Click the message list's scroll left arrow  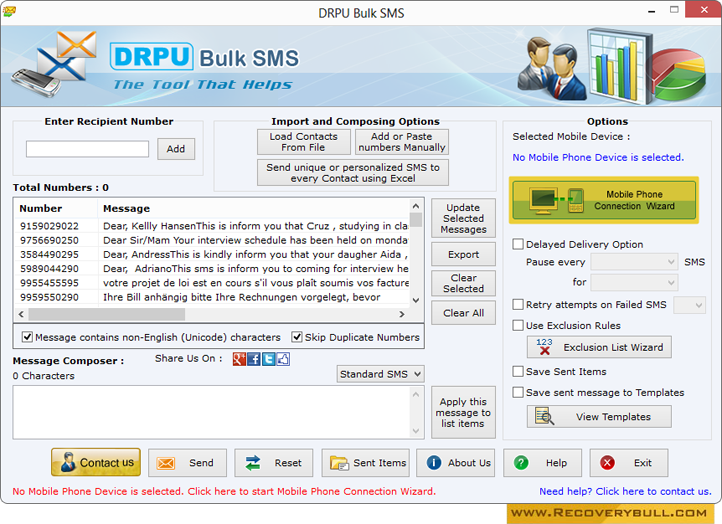coord(21,314)
